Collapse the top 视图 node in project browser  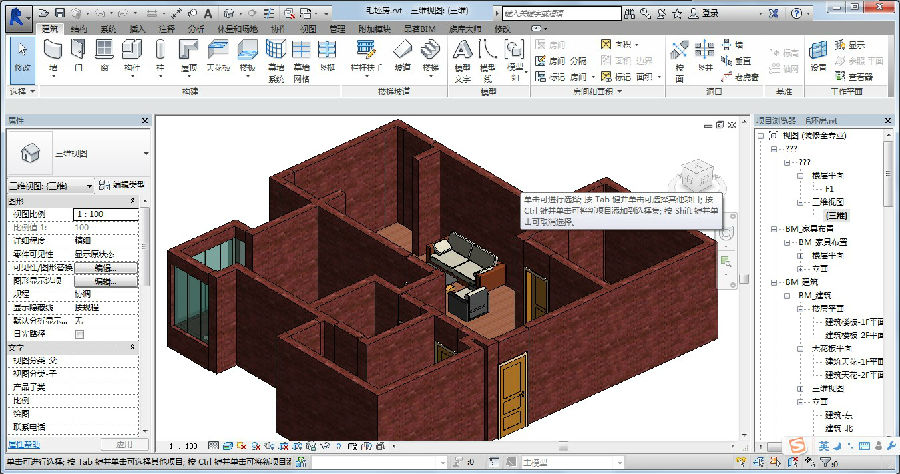coord(761,134)
